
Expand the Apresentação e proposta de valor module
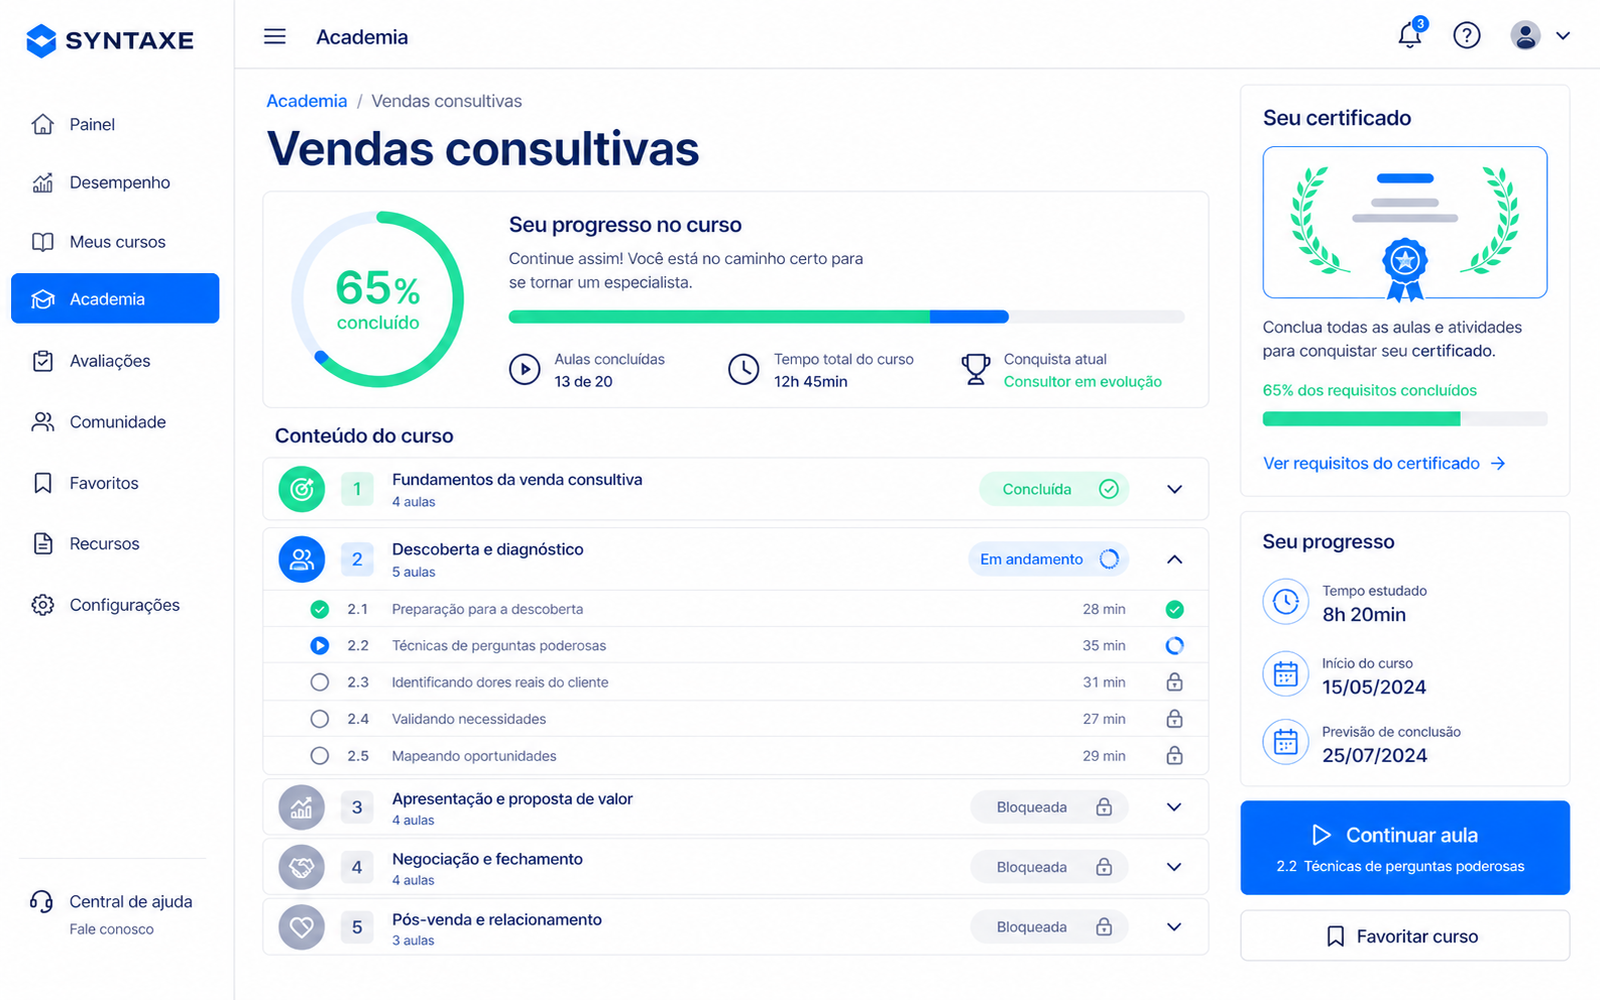coord(1175,807)
